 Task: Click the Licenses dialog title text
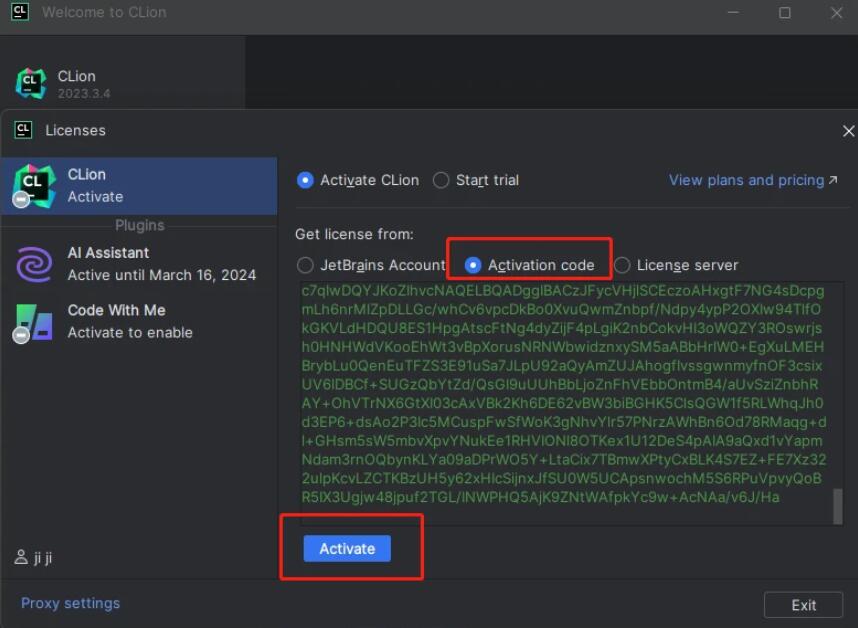76,130
